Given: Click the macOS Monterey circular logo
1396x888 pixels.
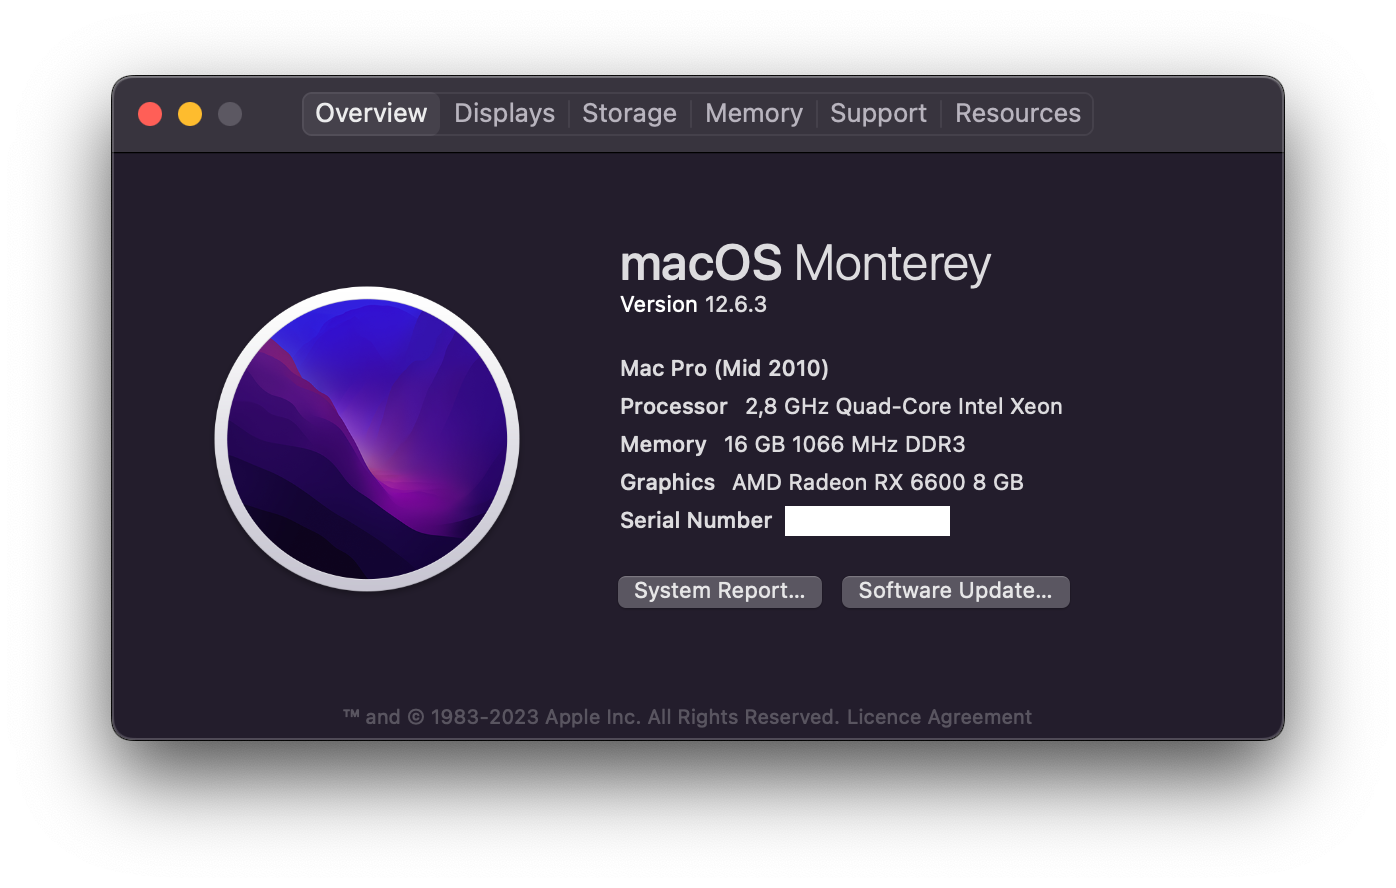Looking at the screenshot, I should 367,439.
